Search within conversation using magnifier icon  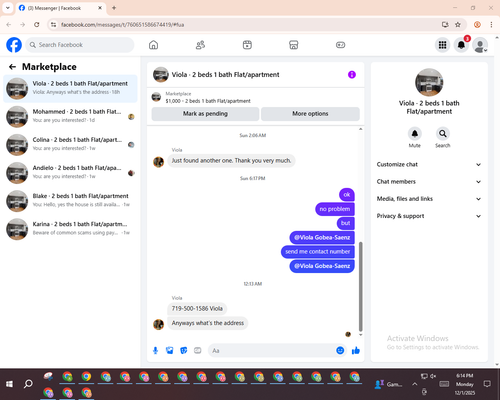click(x=443, y=134)
